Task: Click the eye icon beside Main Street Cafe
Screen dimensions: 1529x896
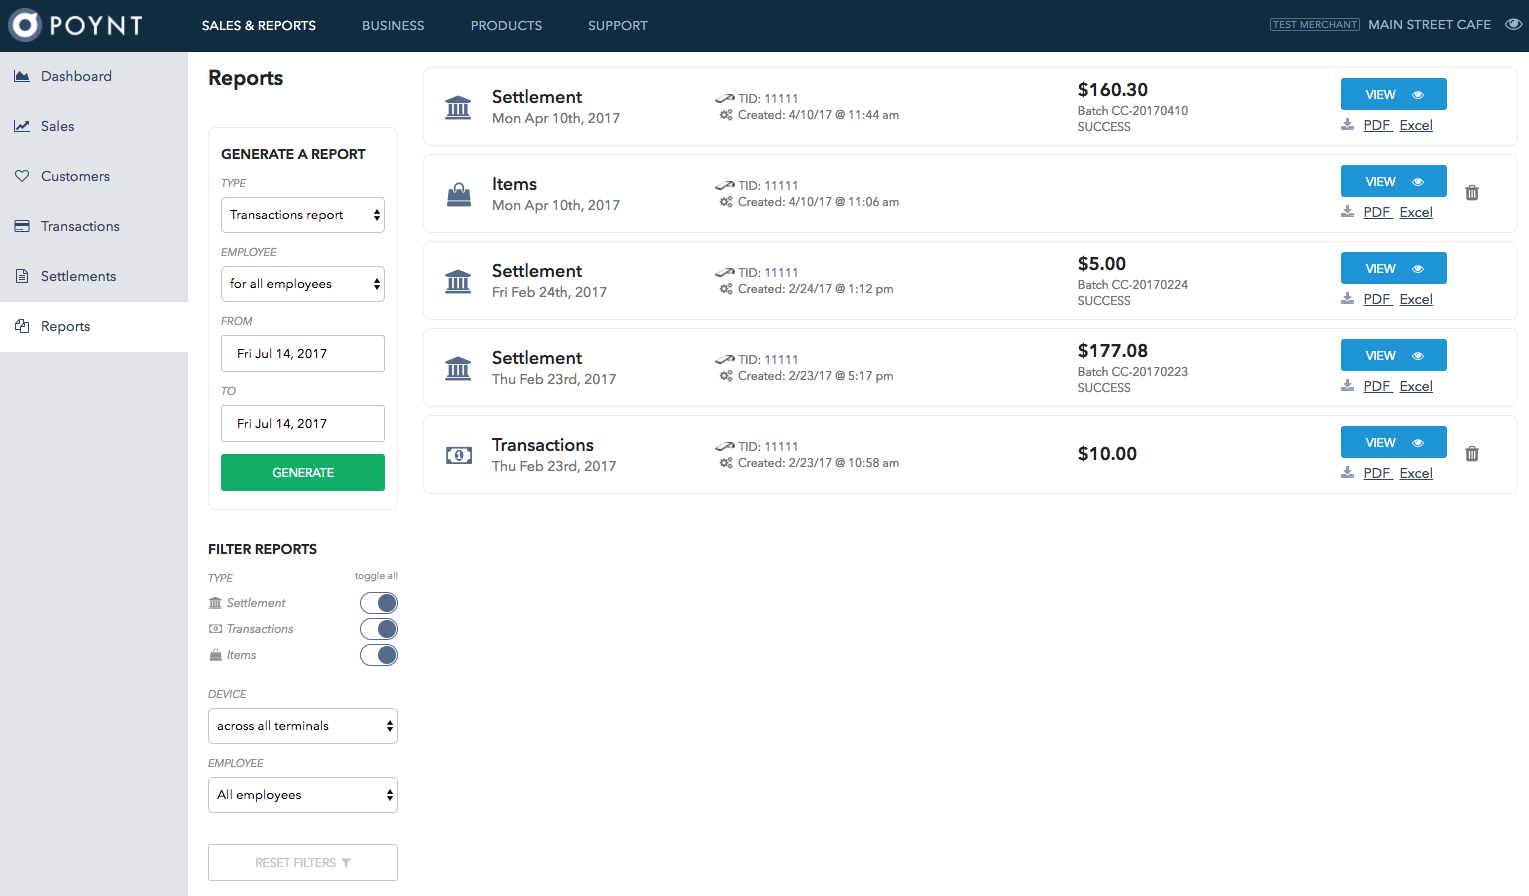Action: tap(1513, 25)
